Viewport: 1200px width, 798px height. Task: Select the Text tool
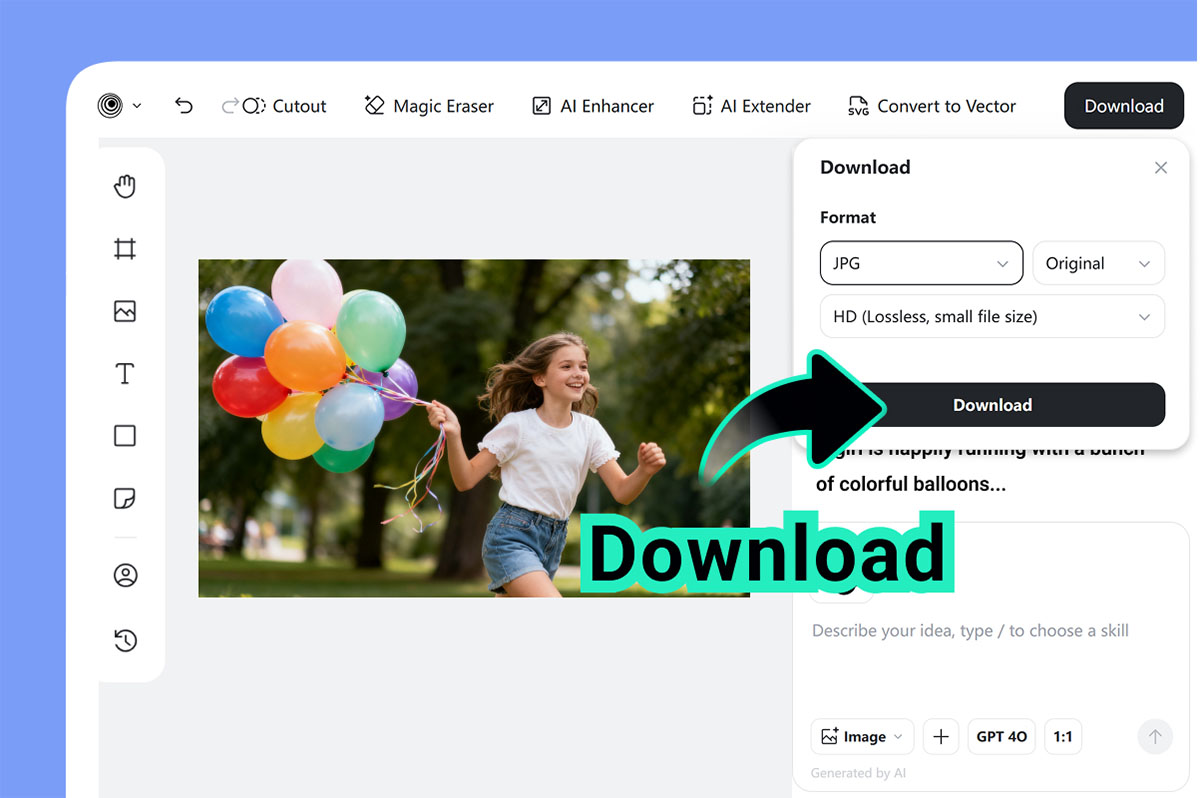coord(125,374)
